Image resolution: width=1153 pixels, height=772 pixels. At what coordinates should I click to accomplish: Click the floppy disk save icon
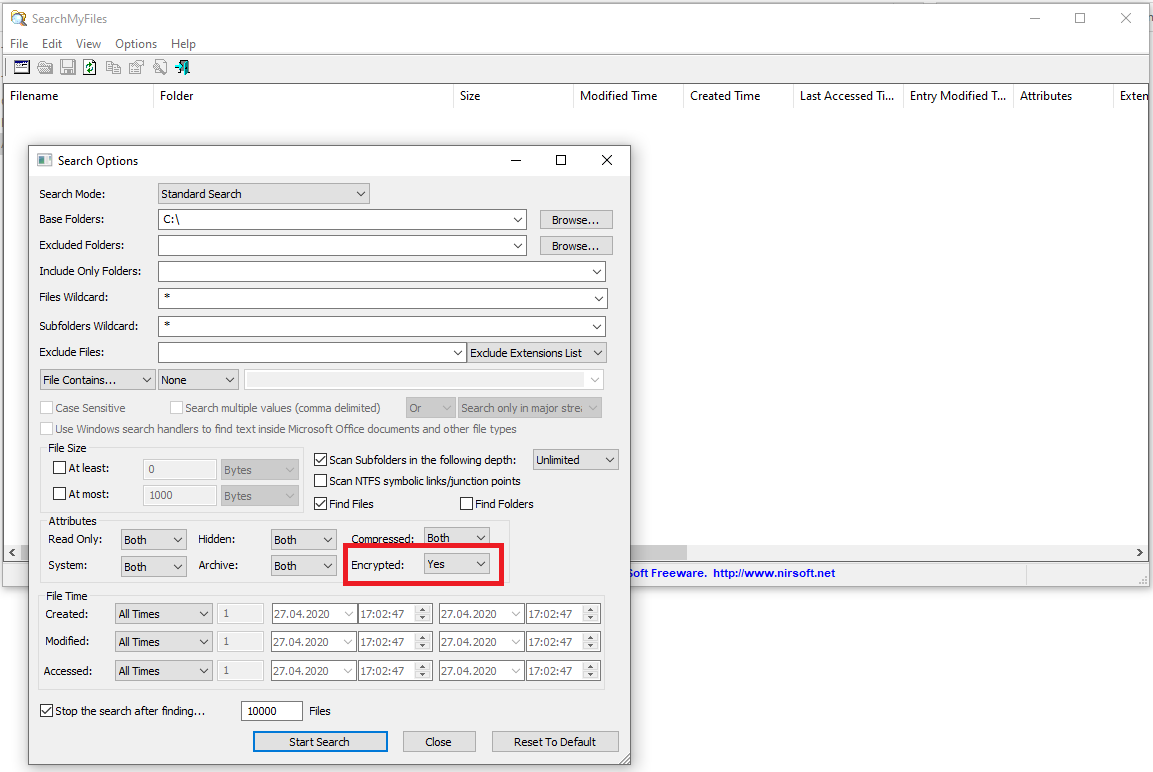coord(67,67)
